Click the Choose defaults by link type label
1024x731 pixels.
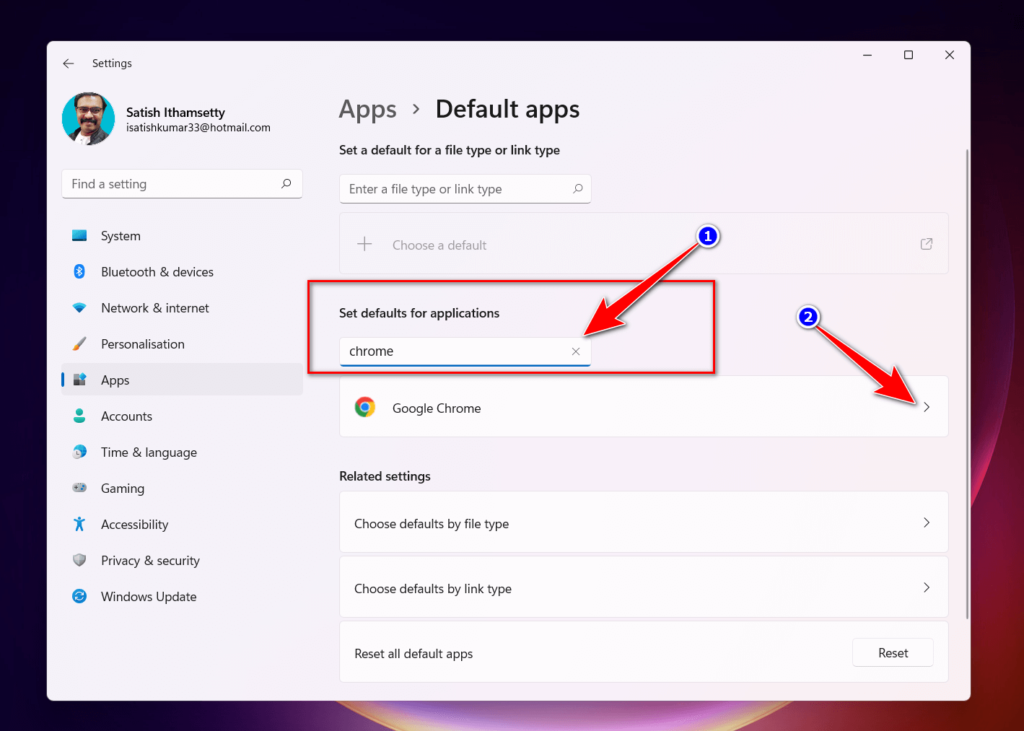432,589
